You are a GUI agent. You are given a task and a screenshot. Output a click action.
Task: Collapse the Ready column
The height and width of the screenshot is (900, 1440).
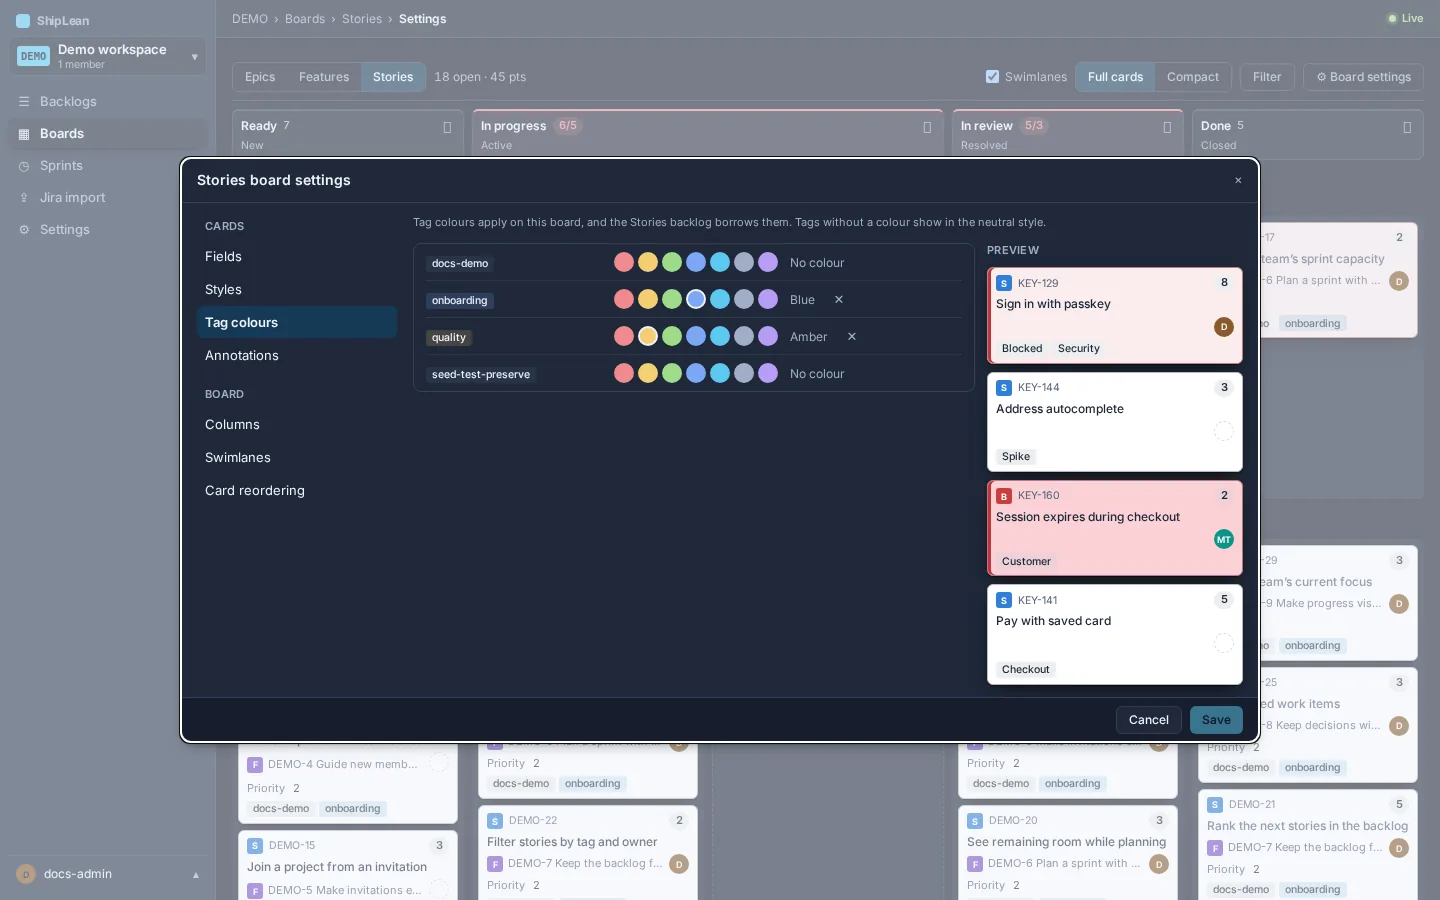(x=447, y=128)
